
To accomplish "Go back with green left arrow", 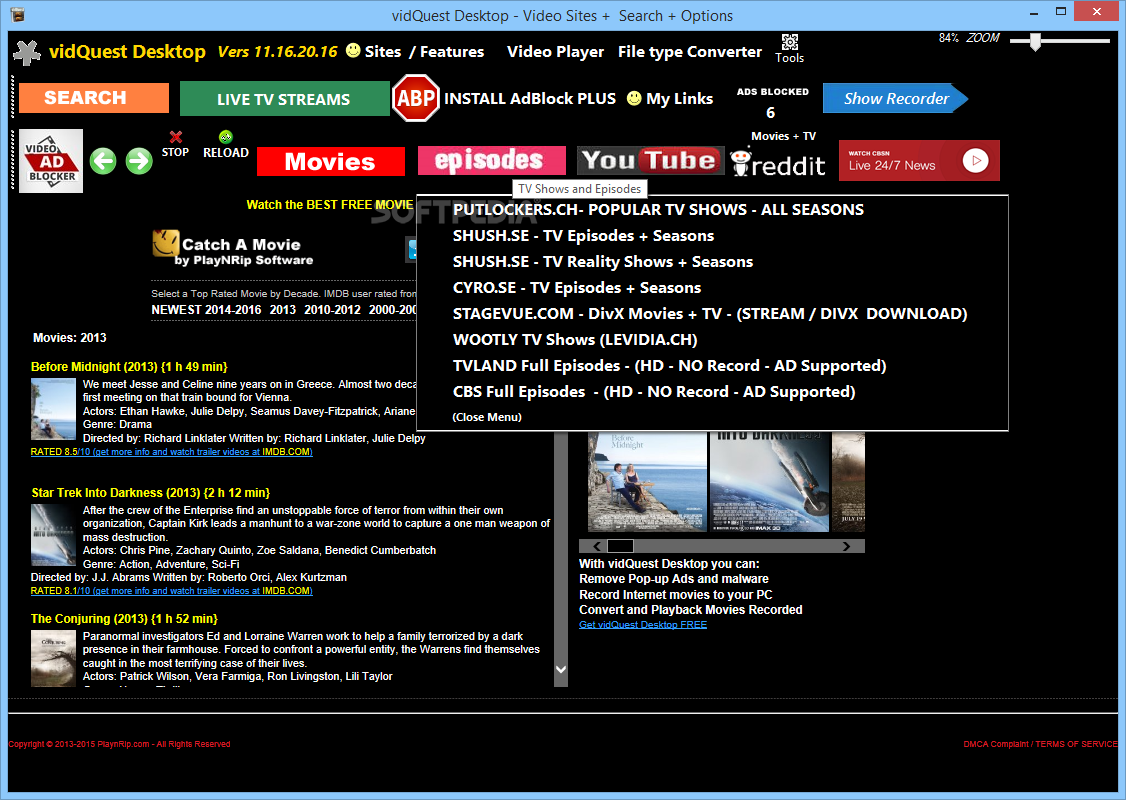I will pos(103,161).
